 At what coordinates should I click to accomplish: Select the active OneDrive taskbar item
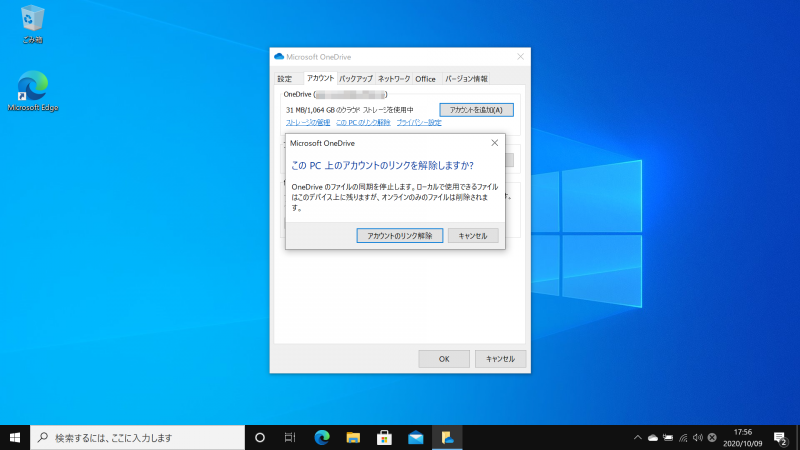(447, 438)
